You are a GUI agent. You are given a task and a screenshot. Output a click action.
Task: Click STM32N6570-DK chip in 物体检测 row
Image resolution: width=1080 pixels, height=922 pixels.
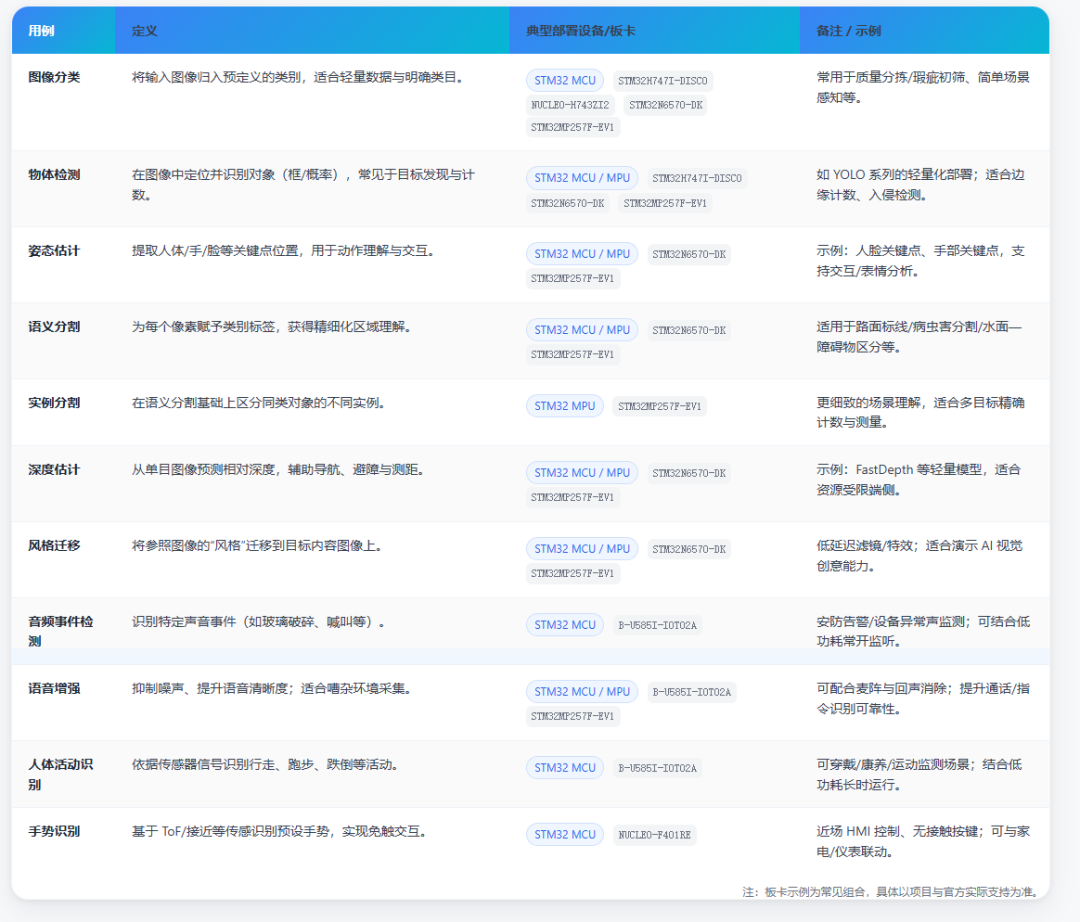pos(568,203)
